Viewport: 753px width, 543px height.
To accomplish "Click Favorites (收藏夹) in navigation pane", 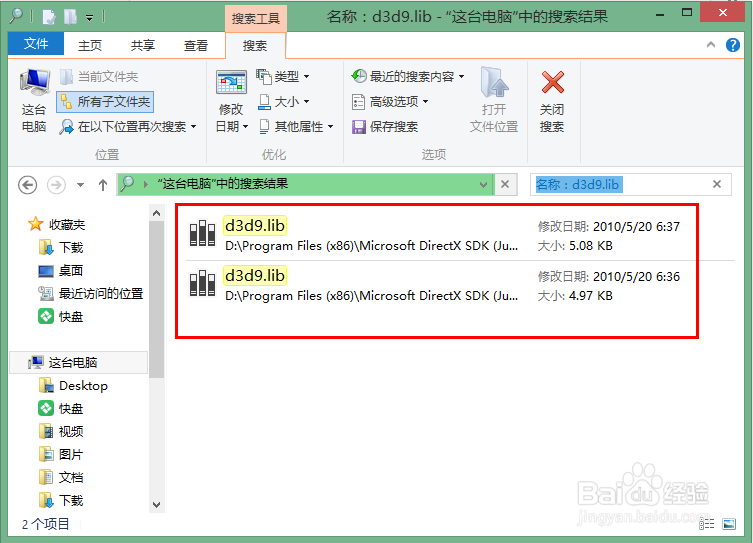I will click(57, 224).
